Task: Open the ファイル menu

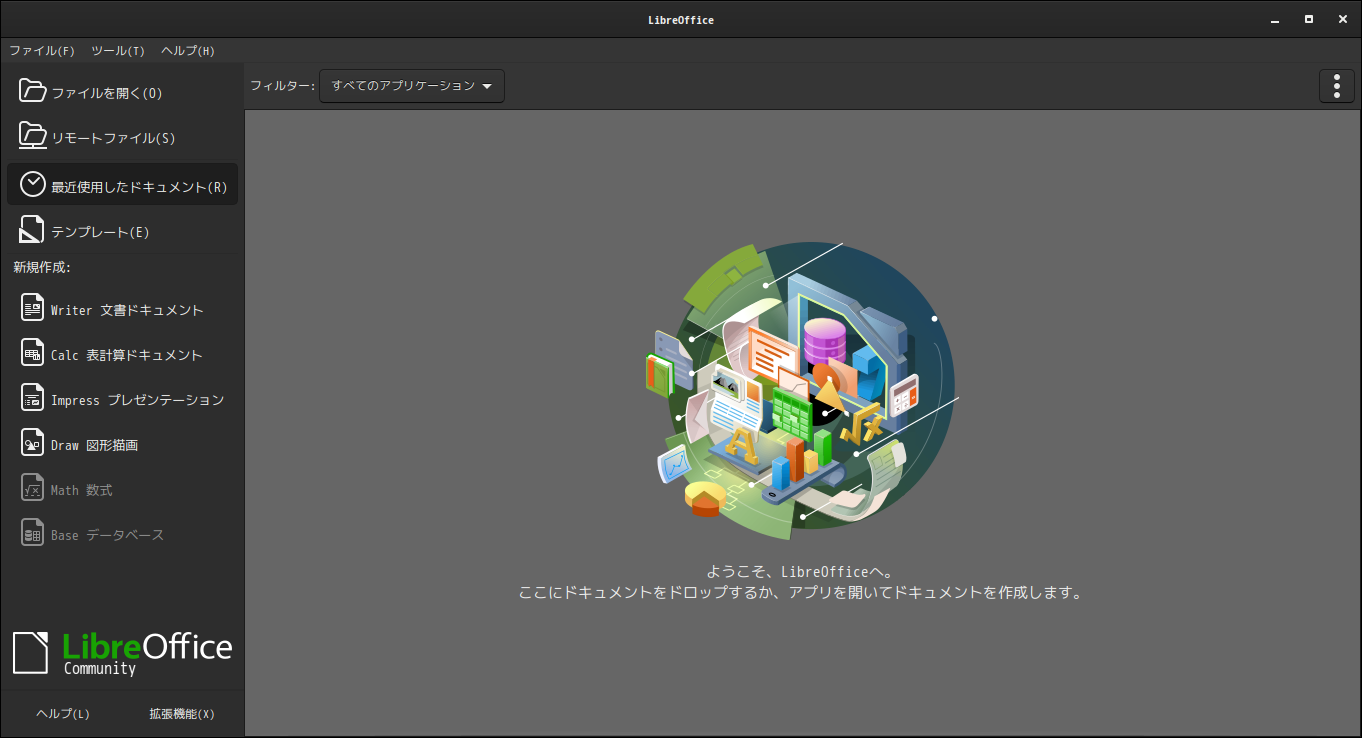Action: pos(42,50)
